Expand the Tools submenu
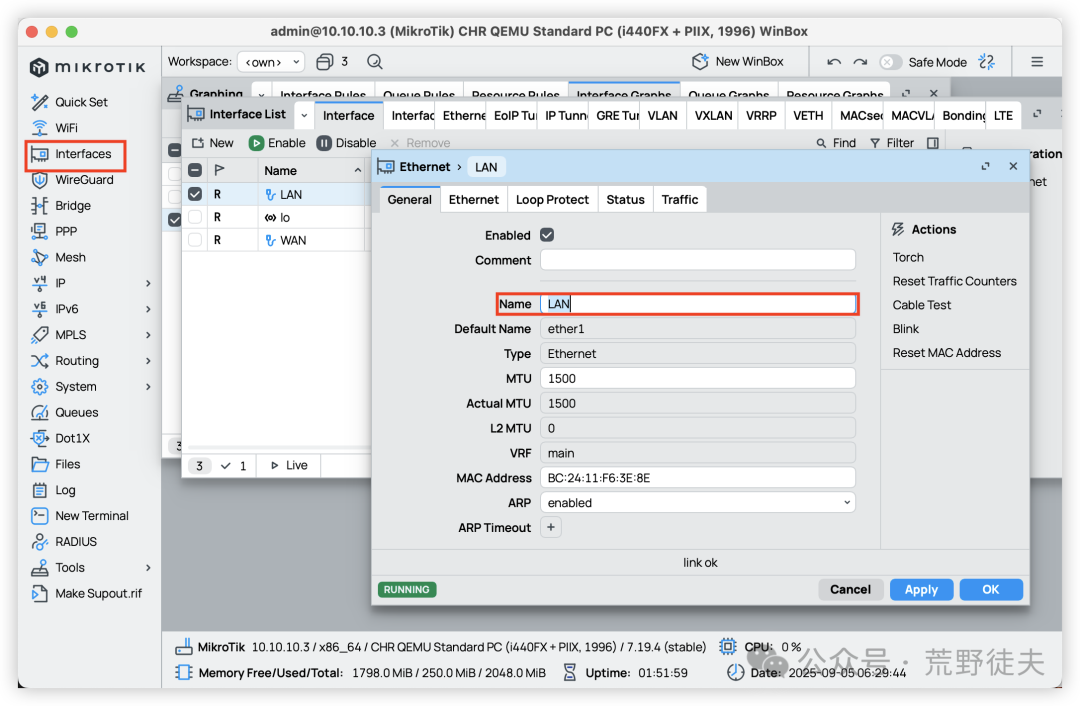This screenshot has height=706, width=1080. 148,568
